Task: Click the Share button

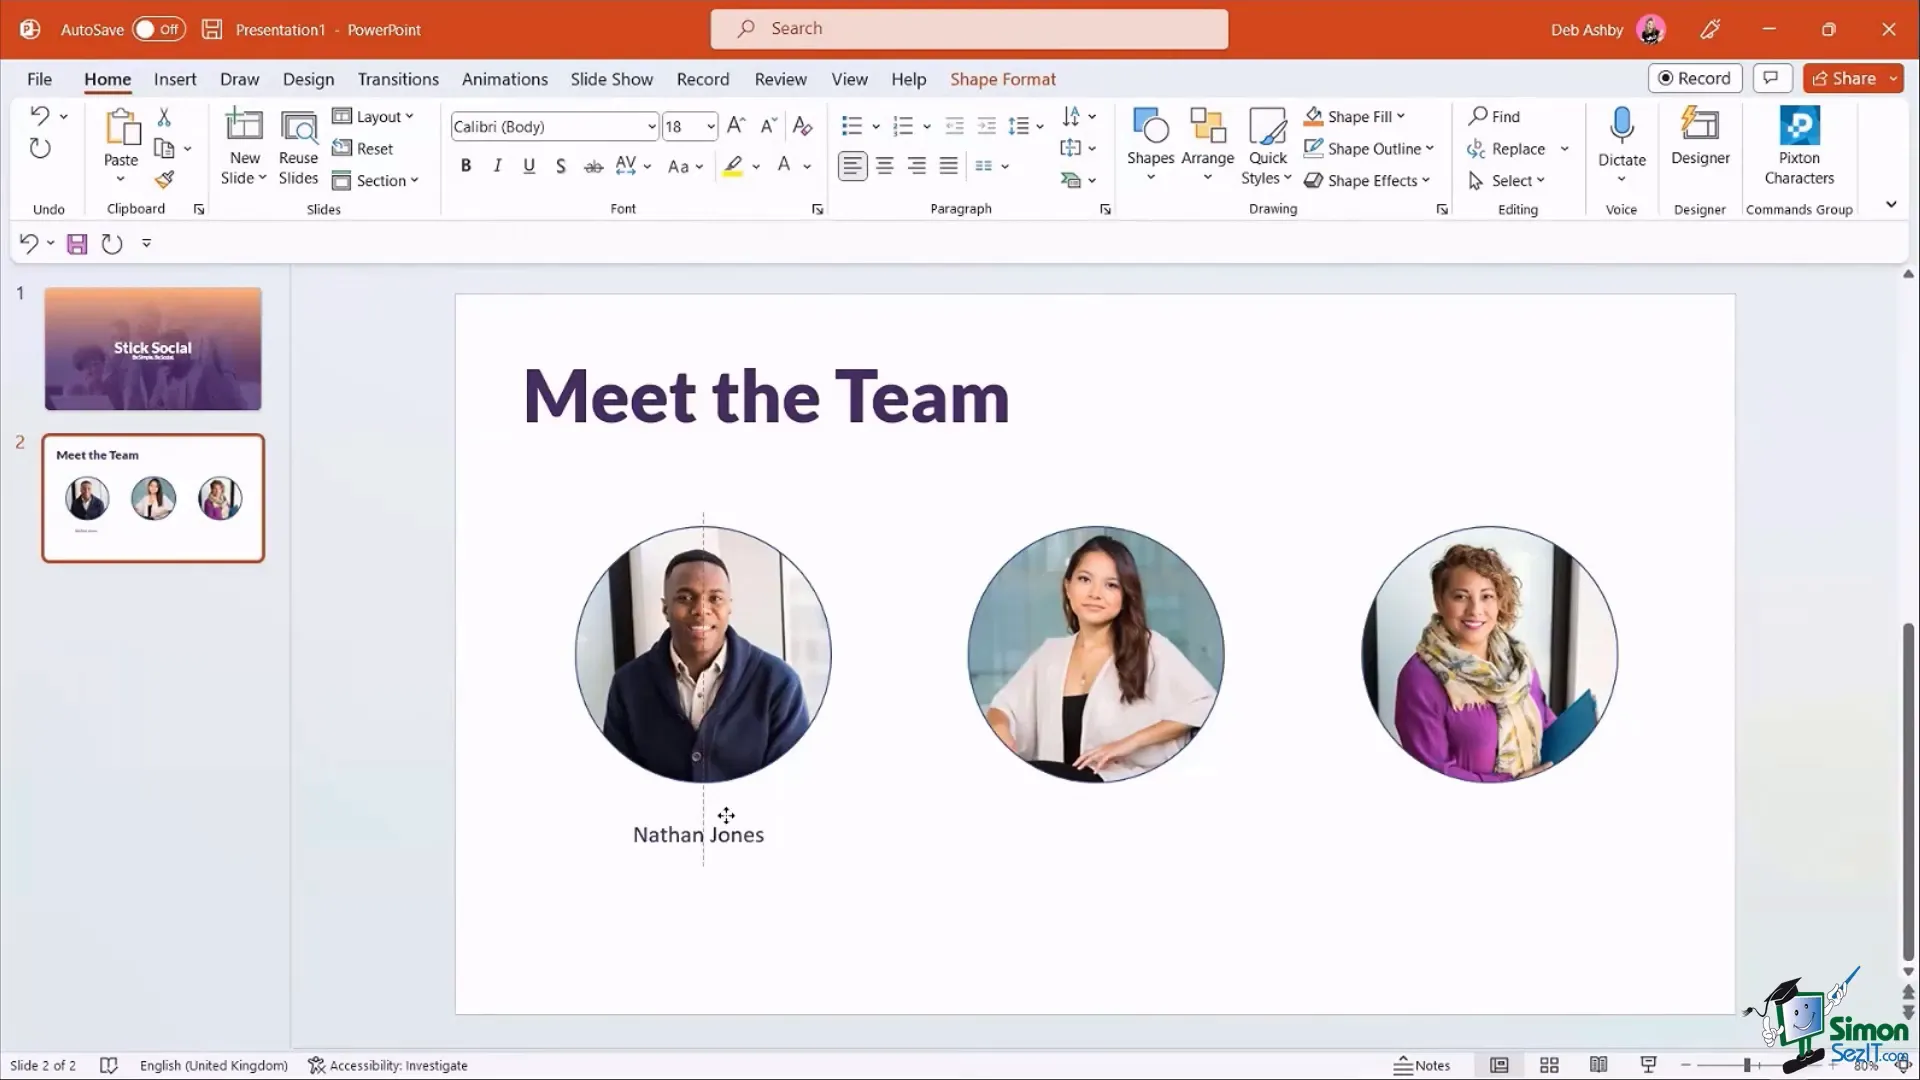Action: (1844, 78)
